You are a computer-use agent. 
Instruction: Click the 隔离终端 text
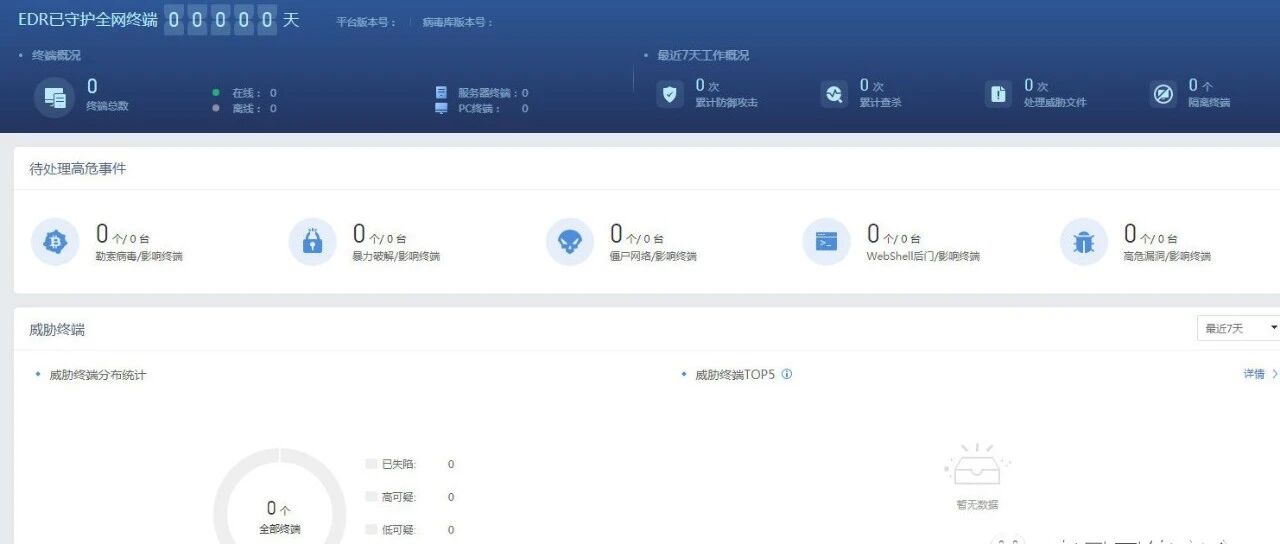pos(1209,102)
